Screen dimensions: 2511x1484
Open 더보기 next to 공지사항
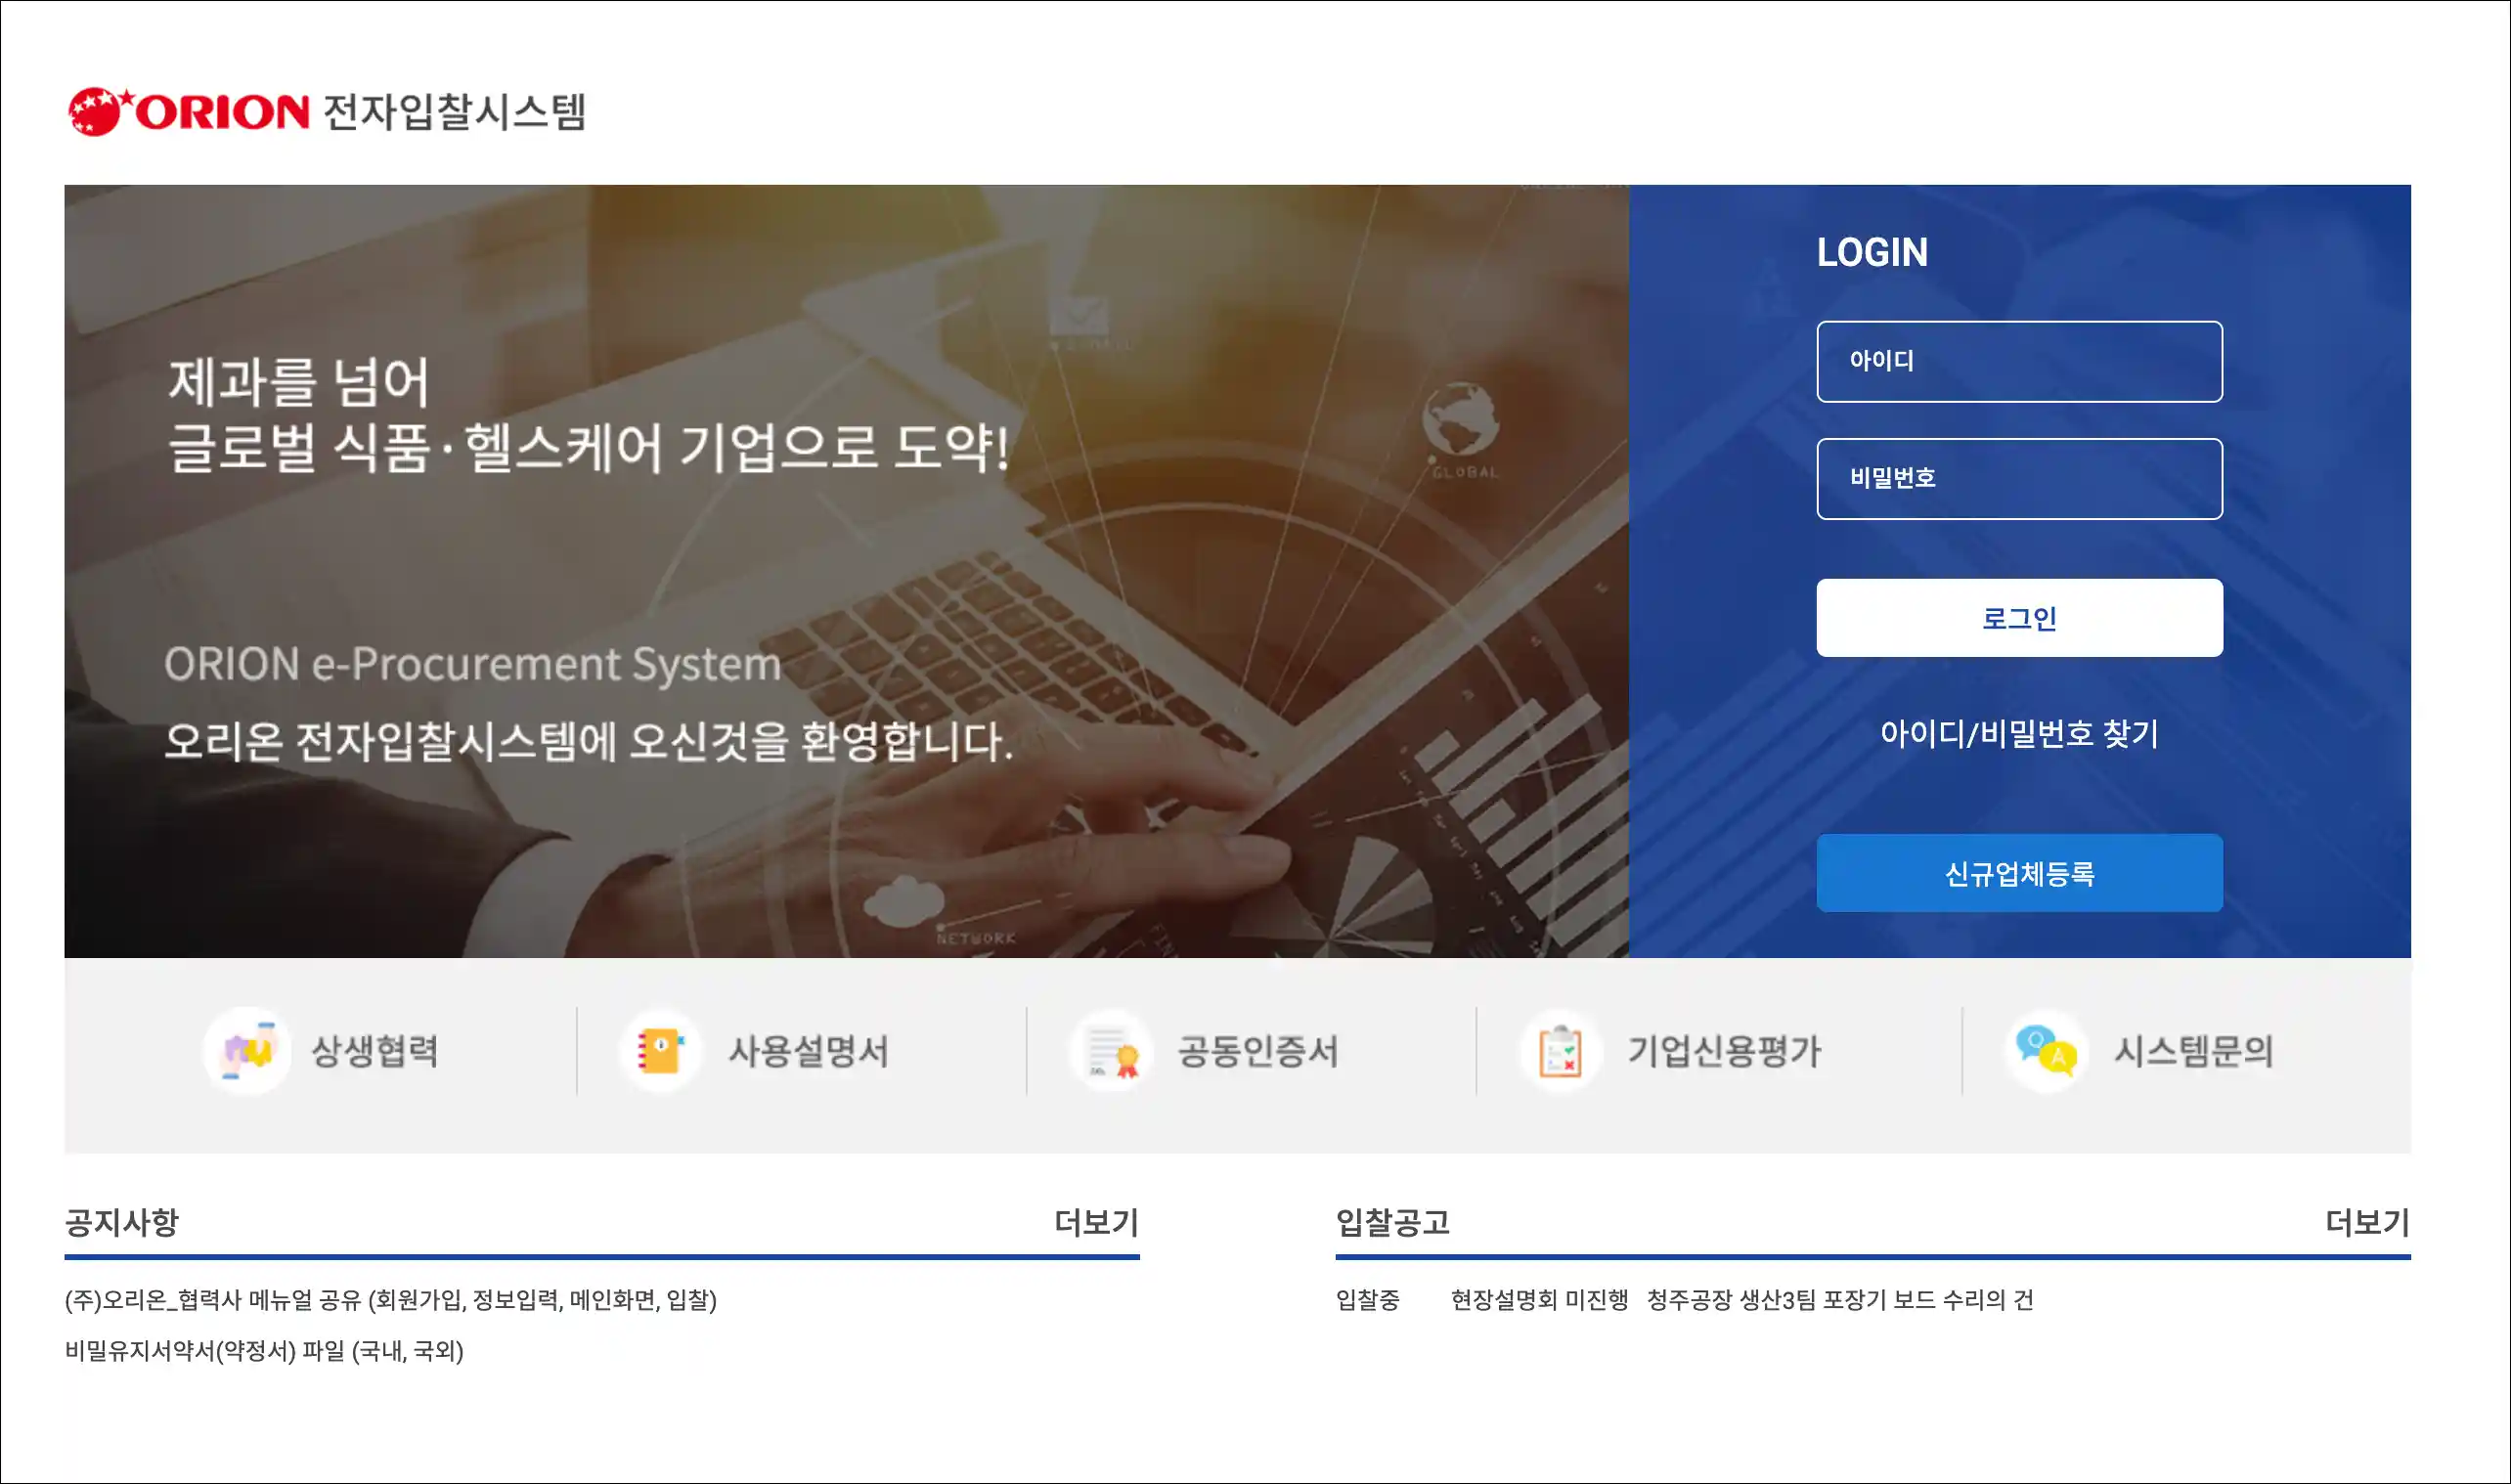pyautogui.click(x=1097, y=1221)
